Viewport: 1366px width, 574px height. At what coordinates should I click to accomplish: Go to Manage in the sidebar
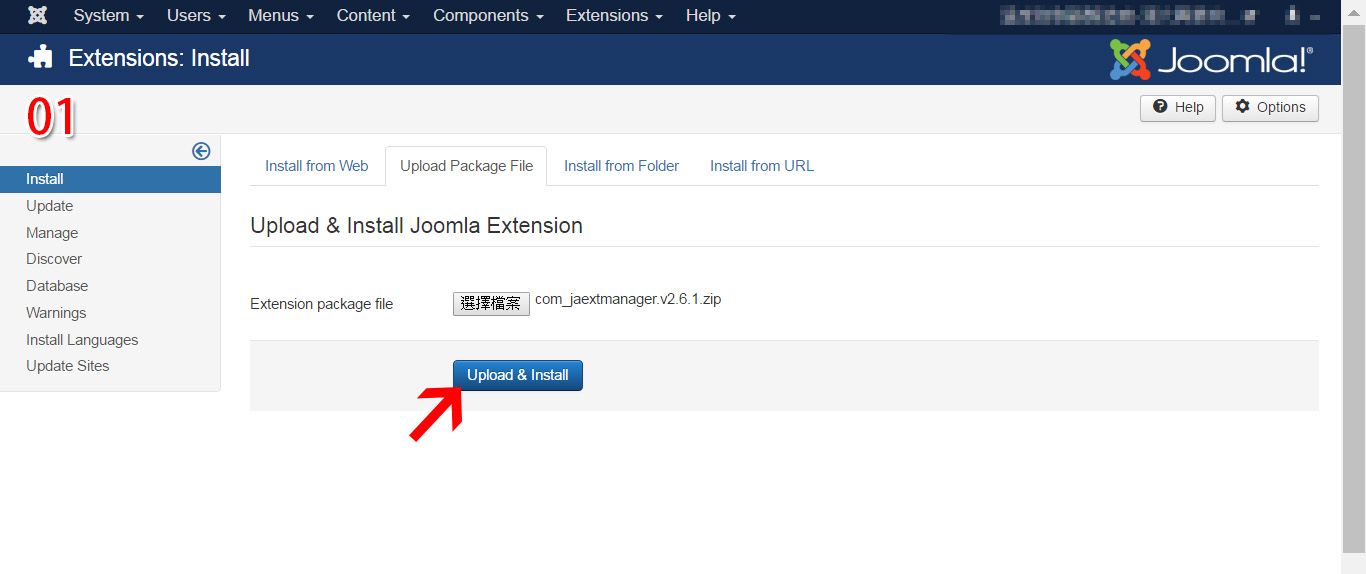[52, 233]
